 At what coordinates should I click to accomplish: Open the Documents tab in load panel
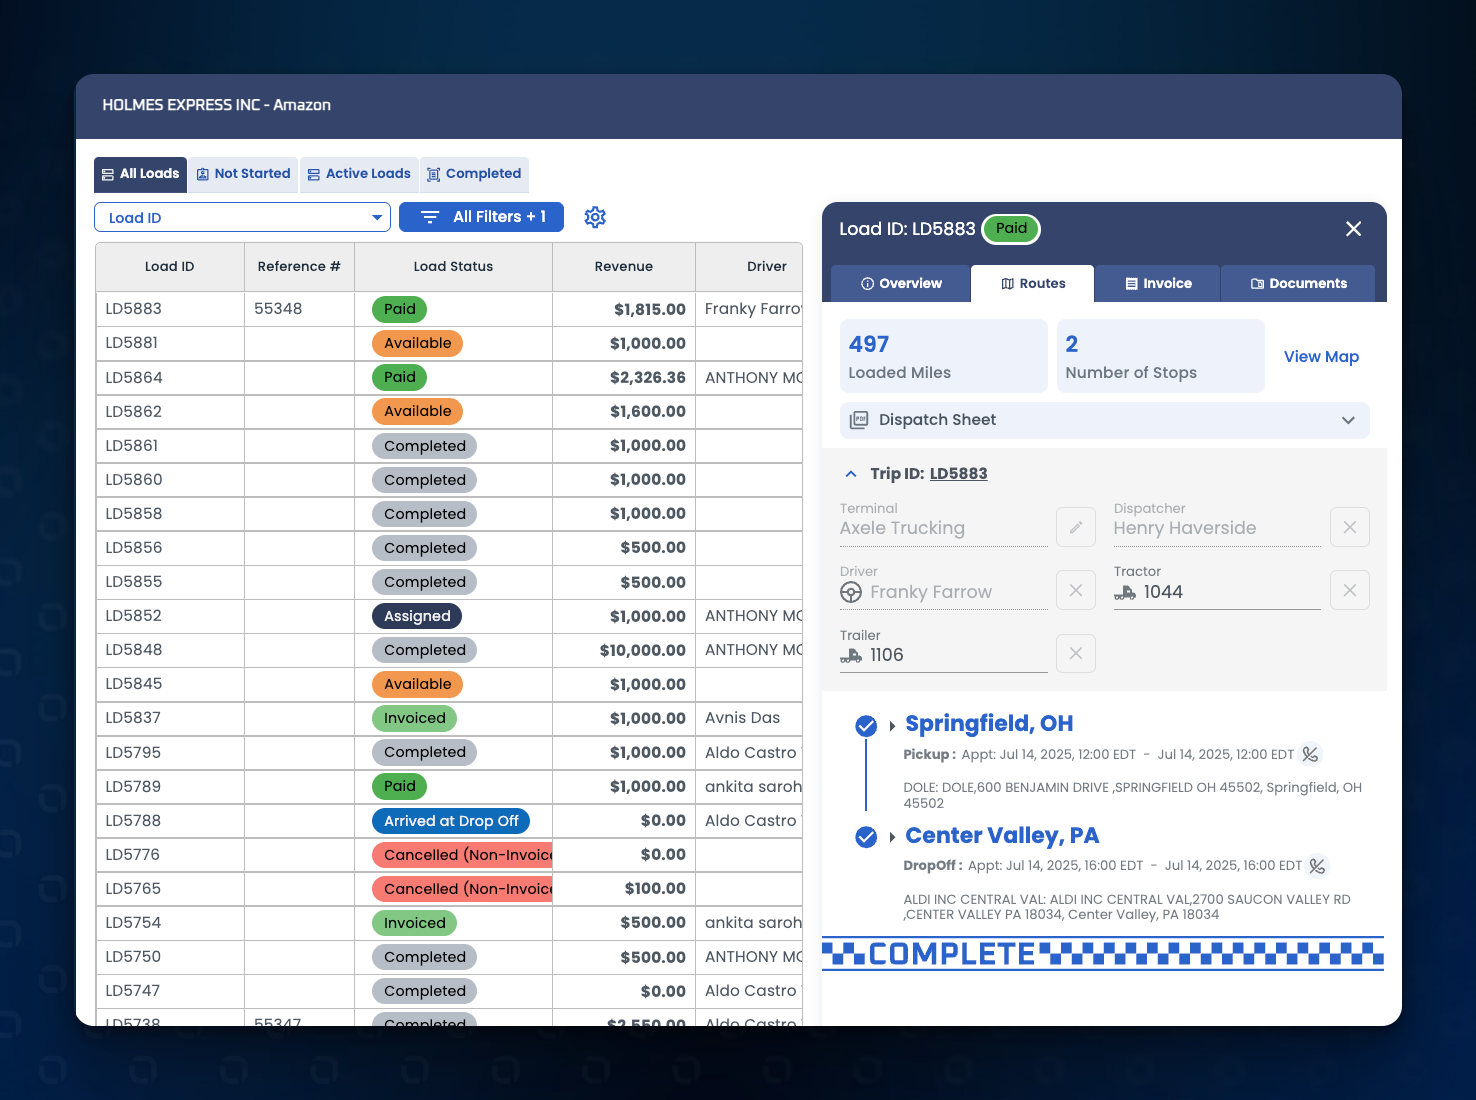[1298, 283]
